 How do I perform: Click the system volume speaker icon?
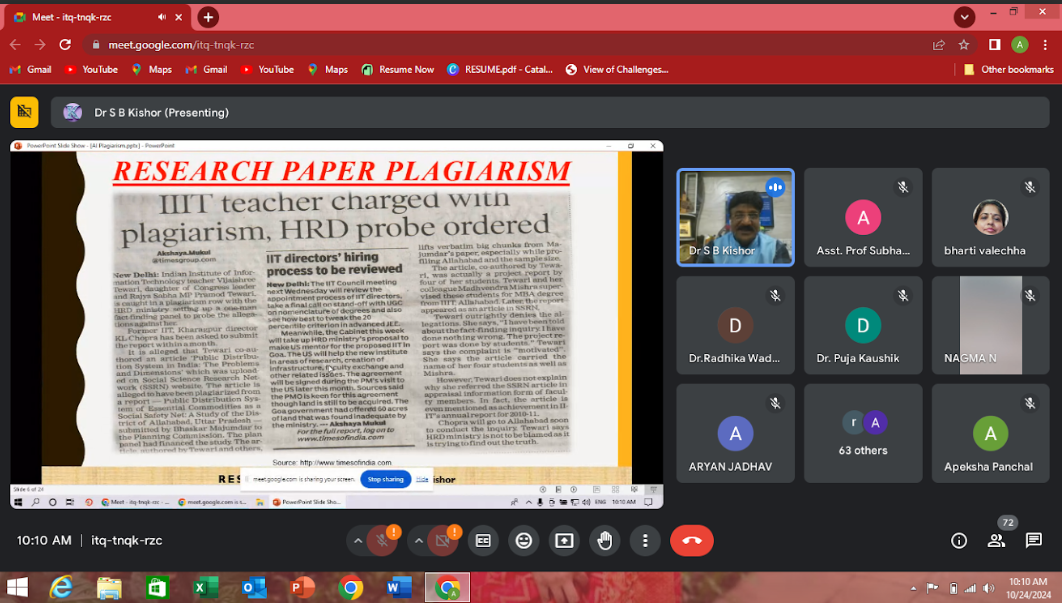pyautogui.click(x=989, y=588)
